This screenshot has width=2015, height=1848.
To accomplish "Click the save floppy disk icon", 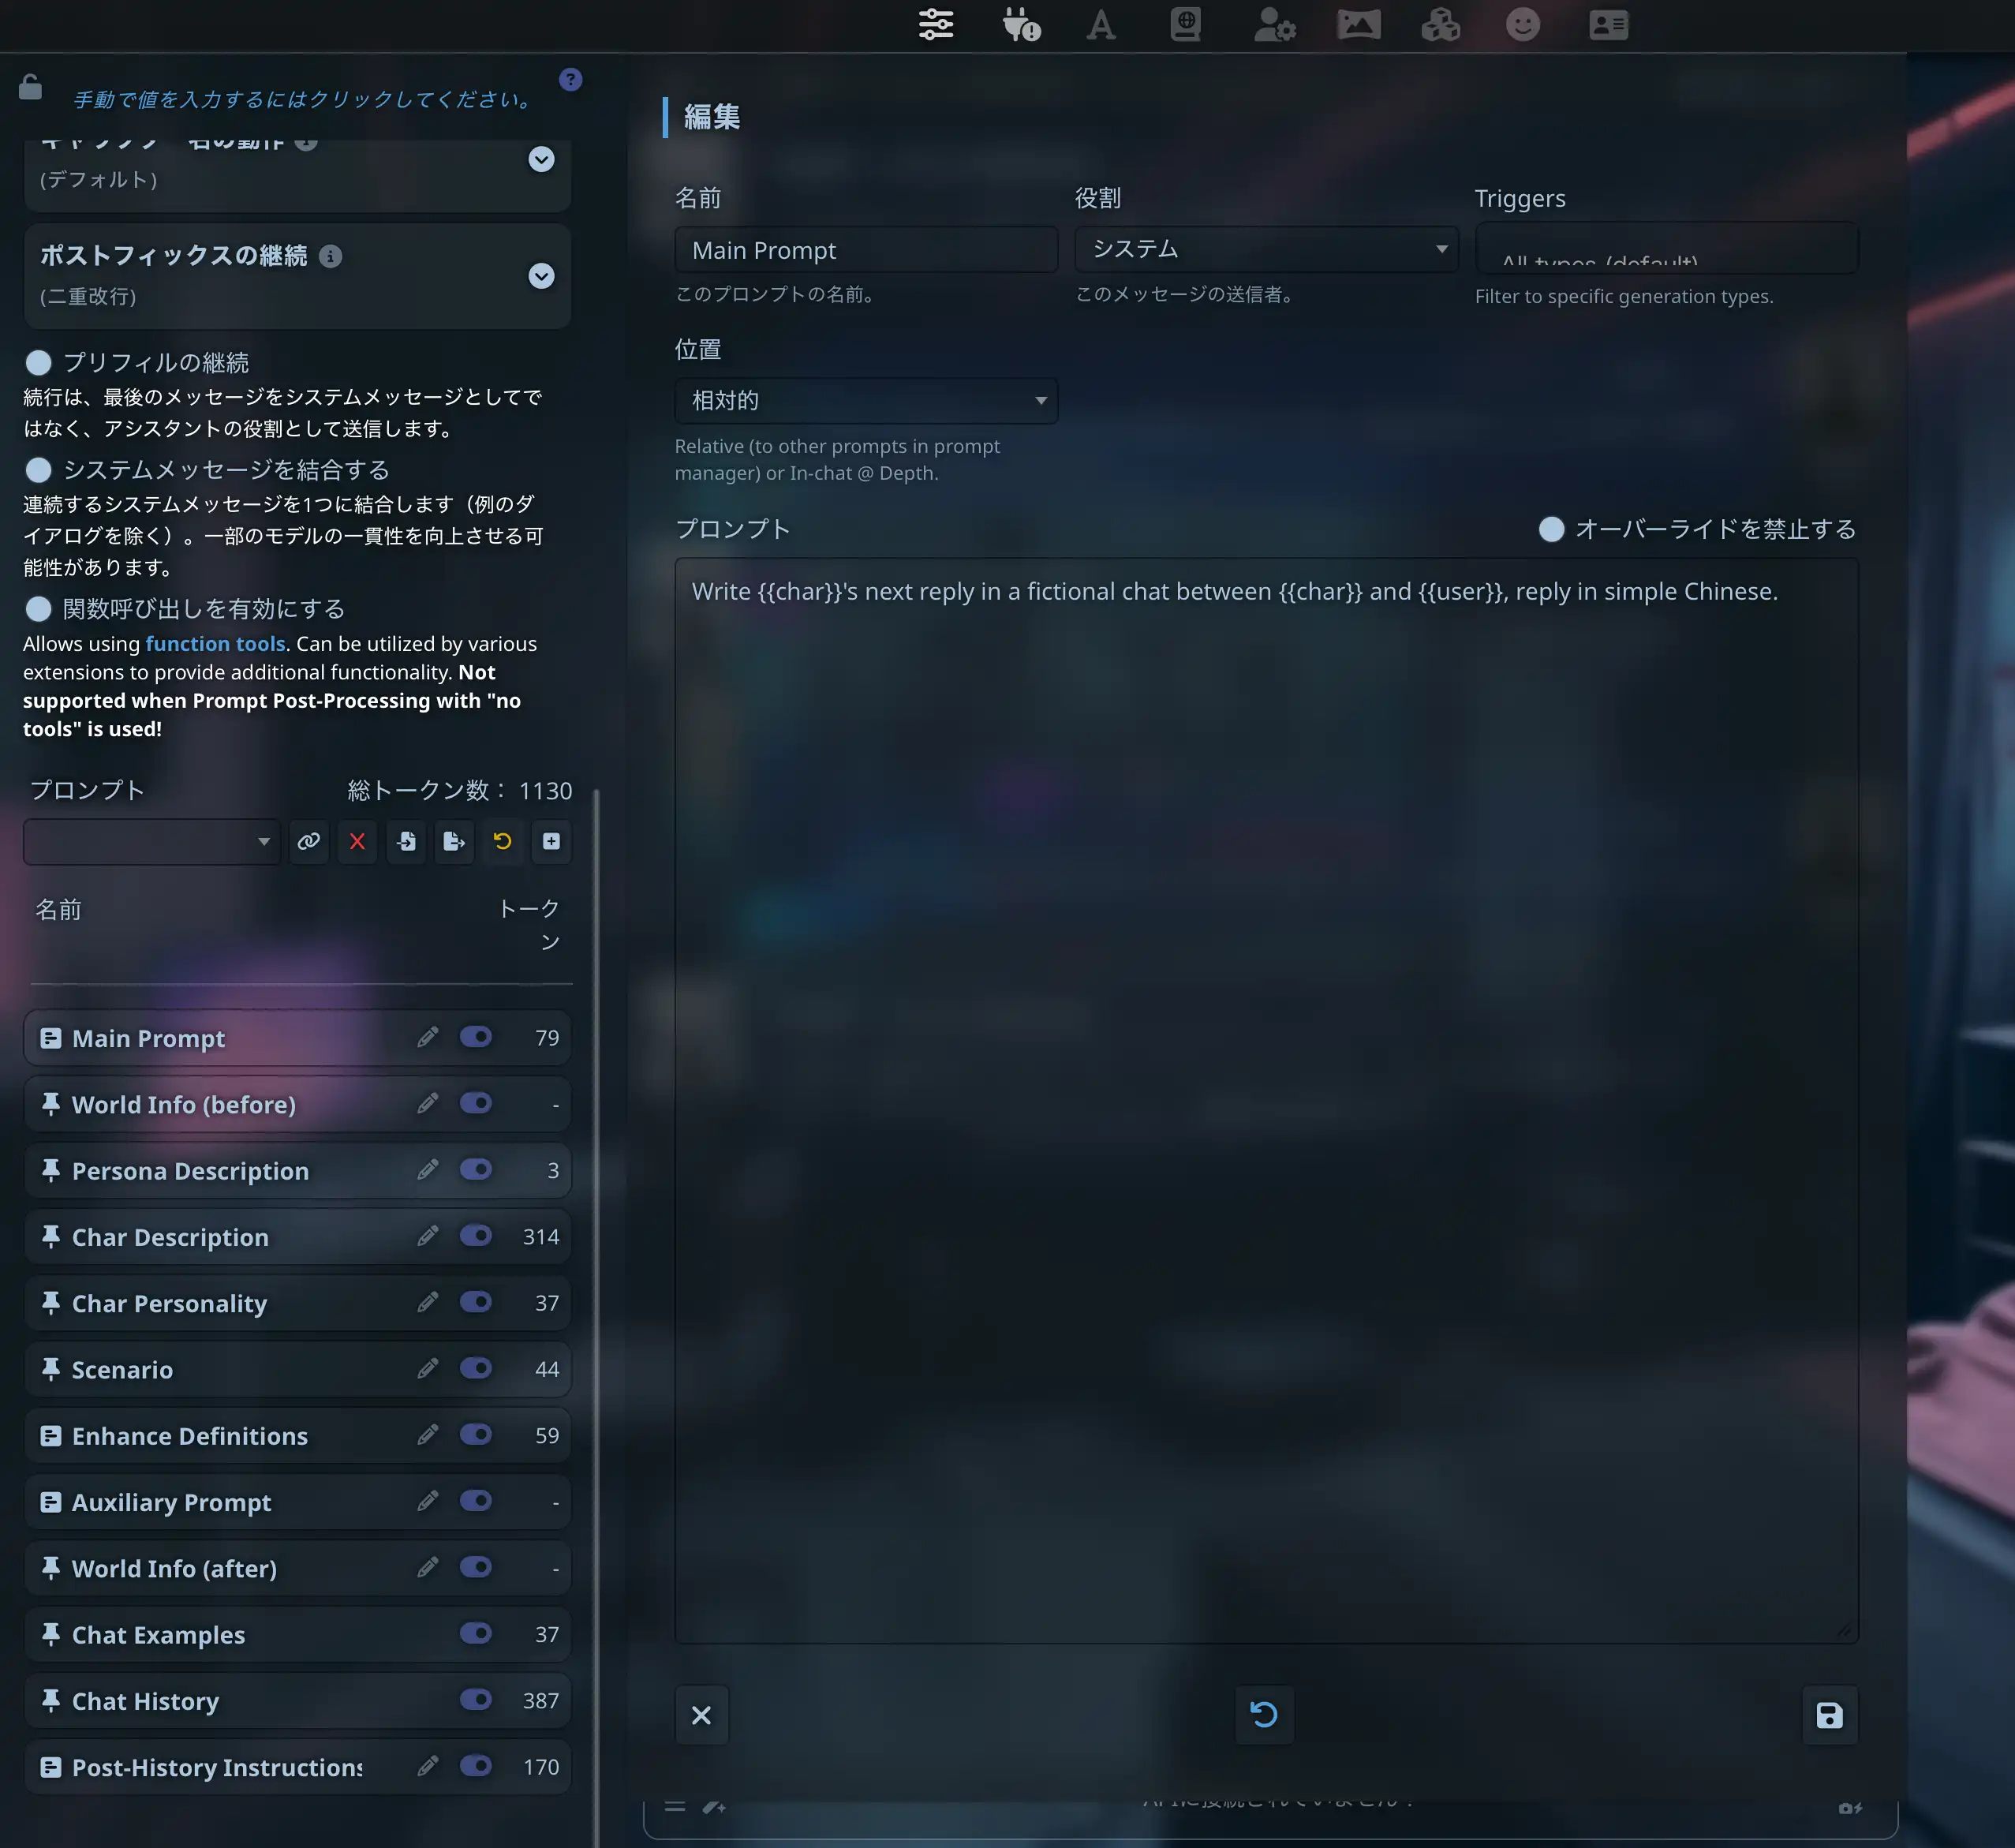I will point(1829,1716).
